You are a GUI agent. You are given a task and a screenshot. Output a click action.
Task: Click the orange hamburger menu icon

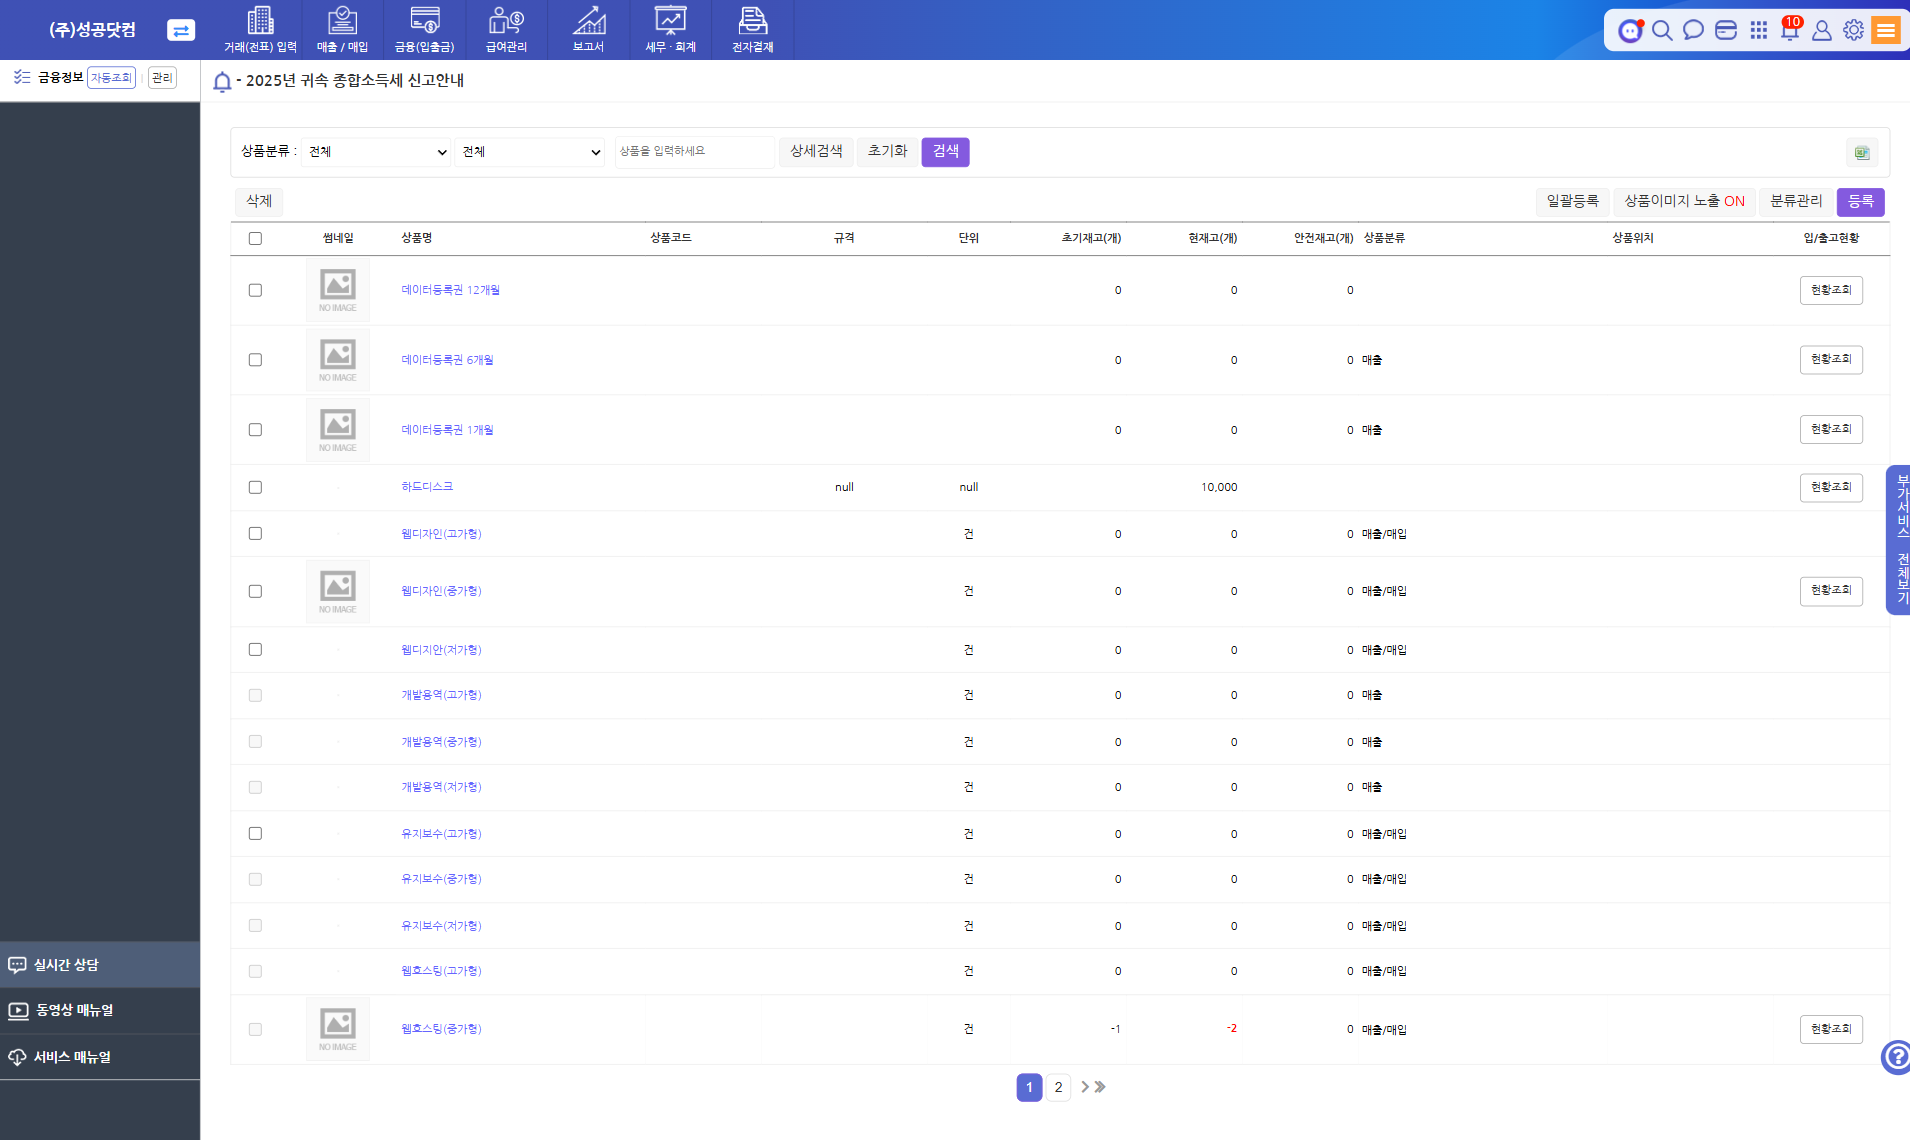pyautogui.click(x=1886, y=30)
